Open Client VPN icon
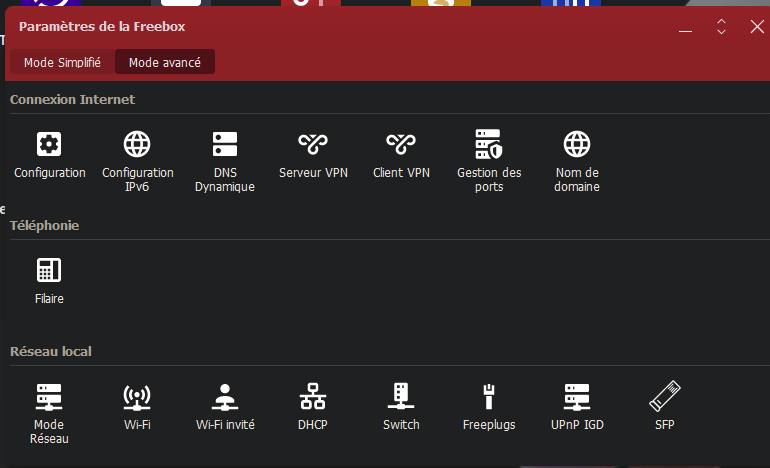This screenshot has width=770, height=468. pos(401,144)
